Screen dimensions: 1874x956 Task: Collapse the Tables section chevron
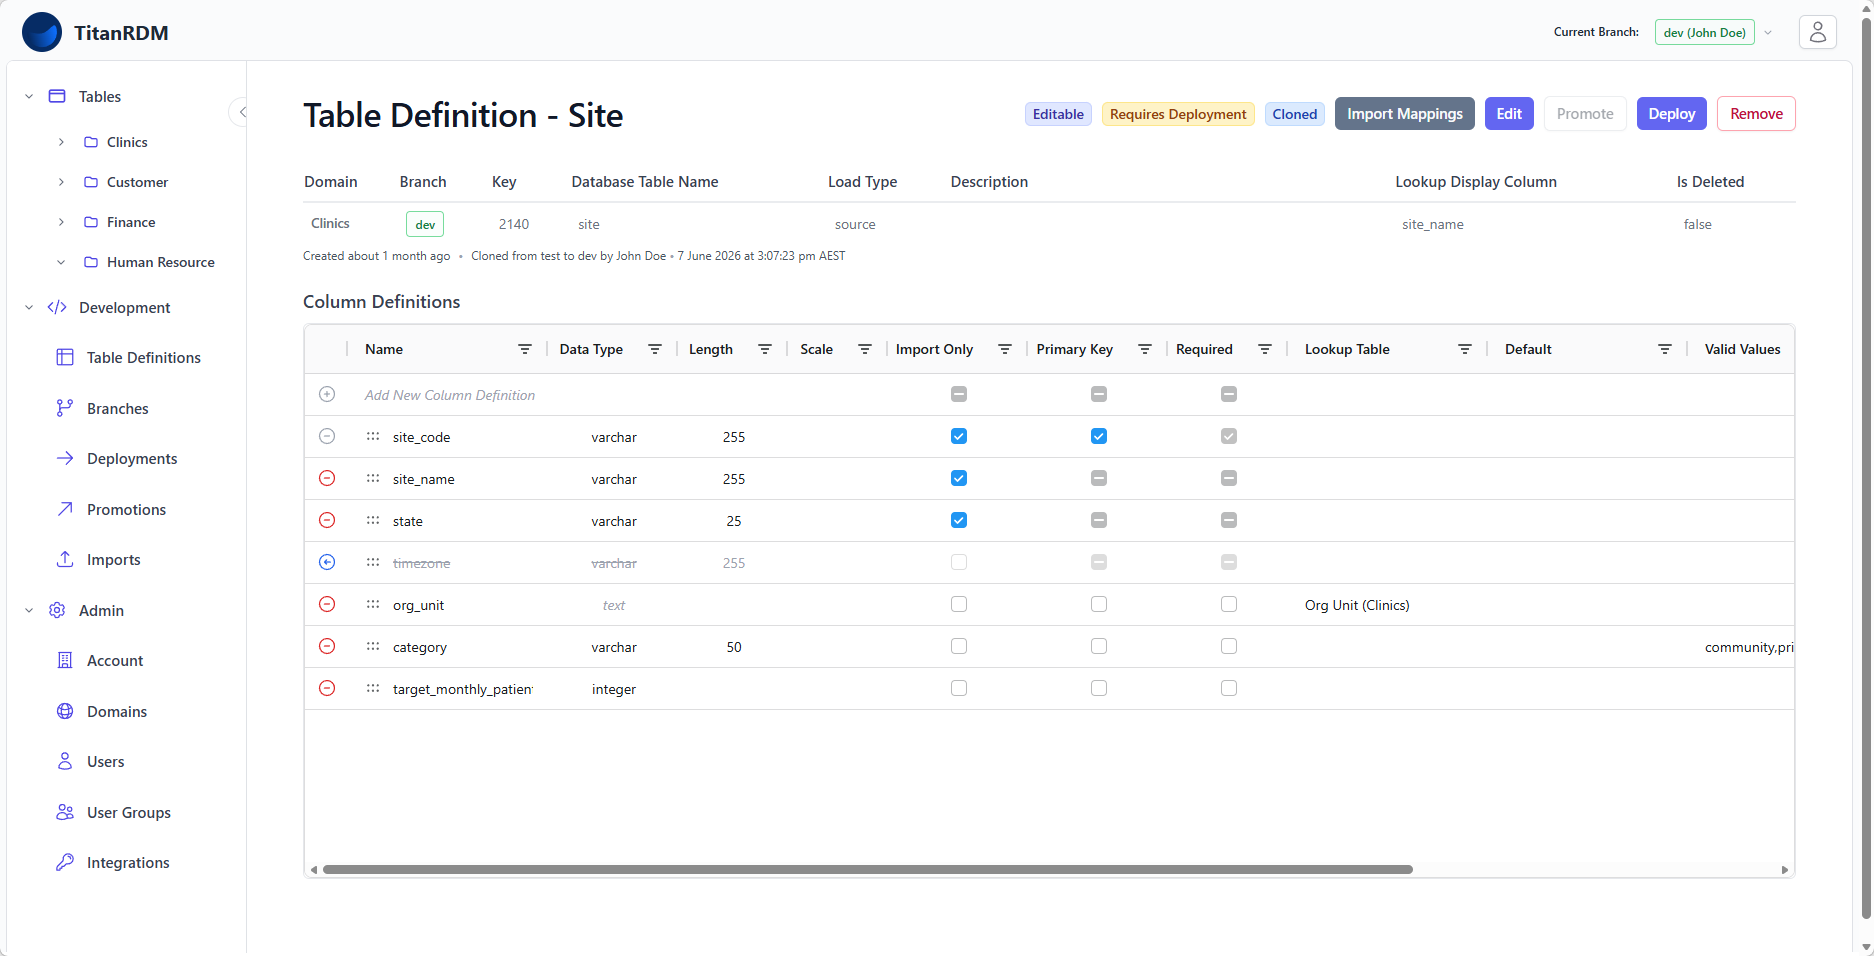point(29,96)
